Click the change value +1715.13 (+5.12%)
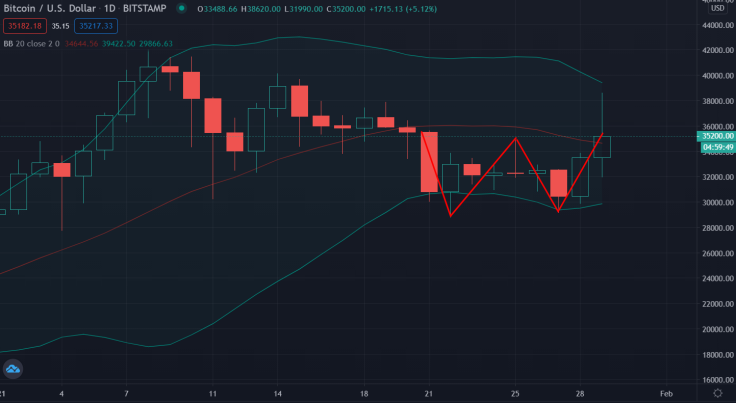 pyautogui.click(x=403, y=9)
